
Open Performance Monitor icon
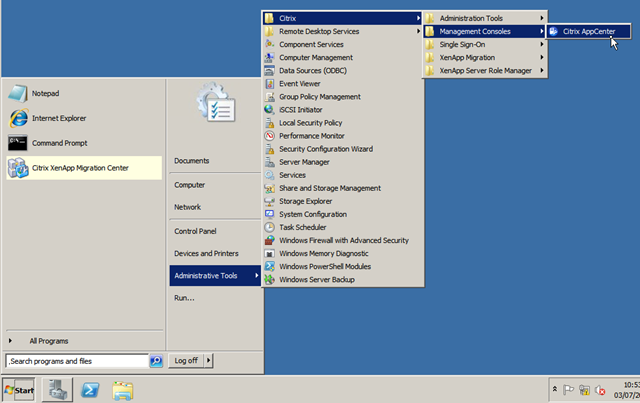pos(269,136)
